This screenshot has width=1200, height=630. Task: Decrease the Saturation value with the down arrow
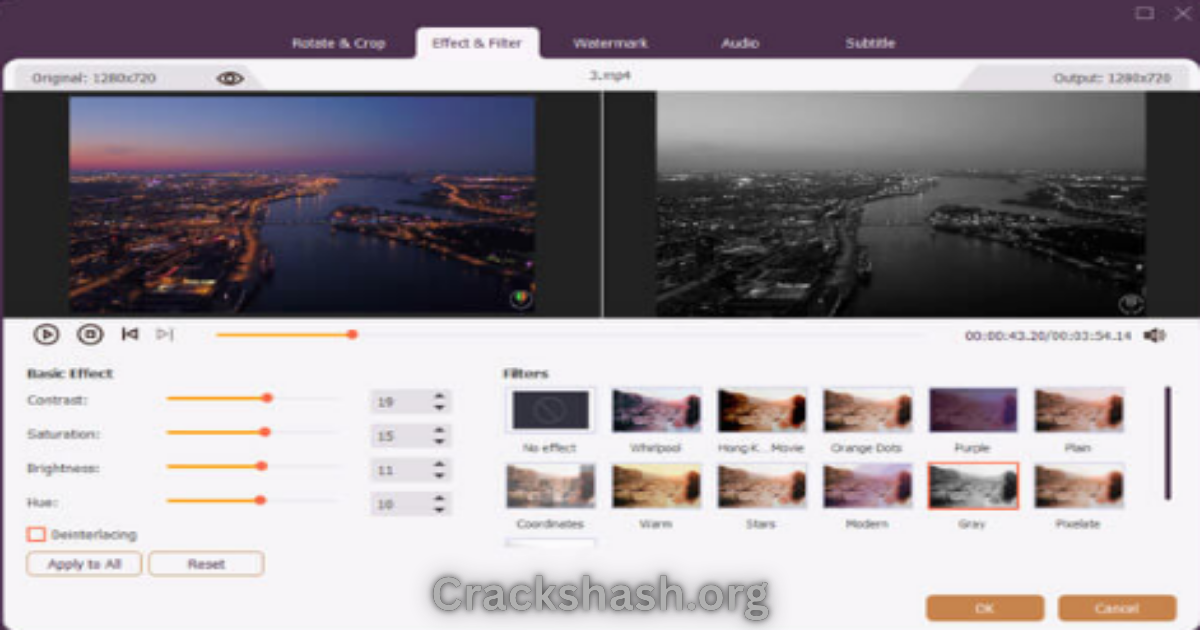pyautogui.click(x=439, y=442)
